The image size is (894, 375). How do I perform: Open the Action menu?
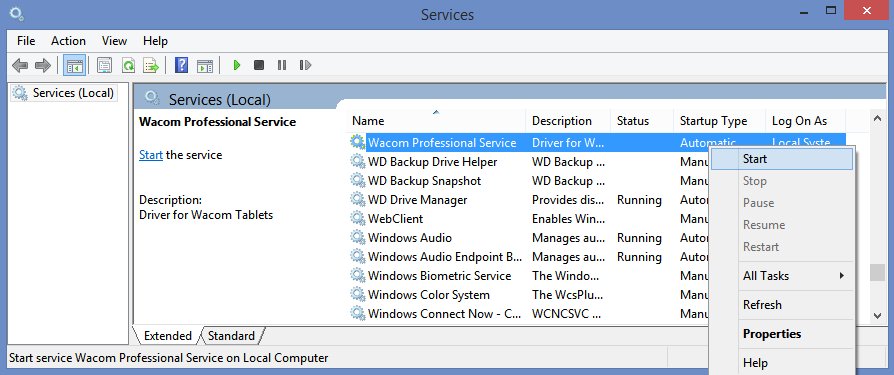pyautogui.click(x=68, y=41)
